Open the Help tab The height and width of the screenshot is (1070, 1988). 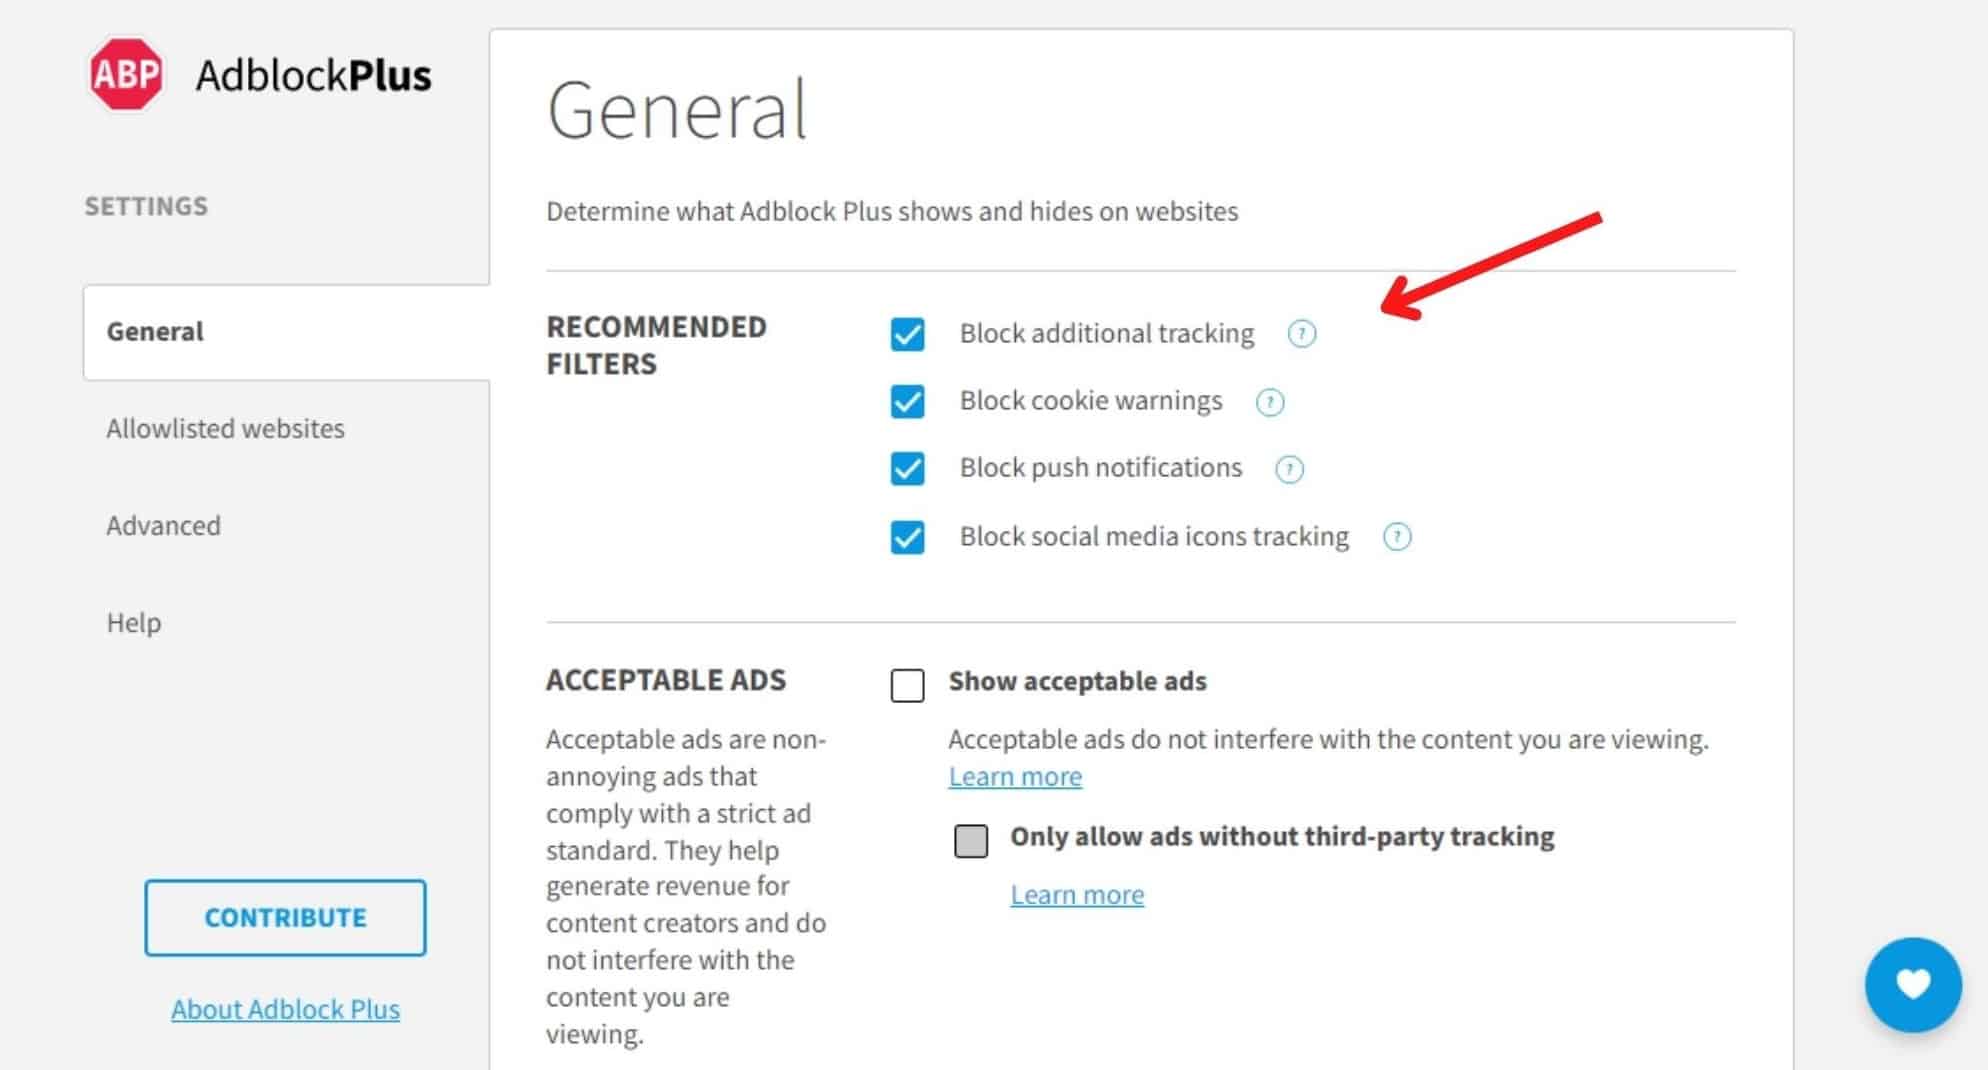coord(133,623)
